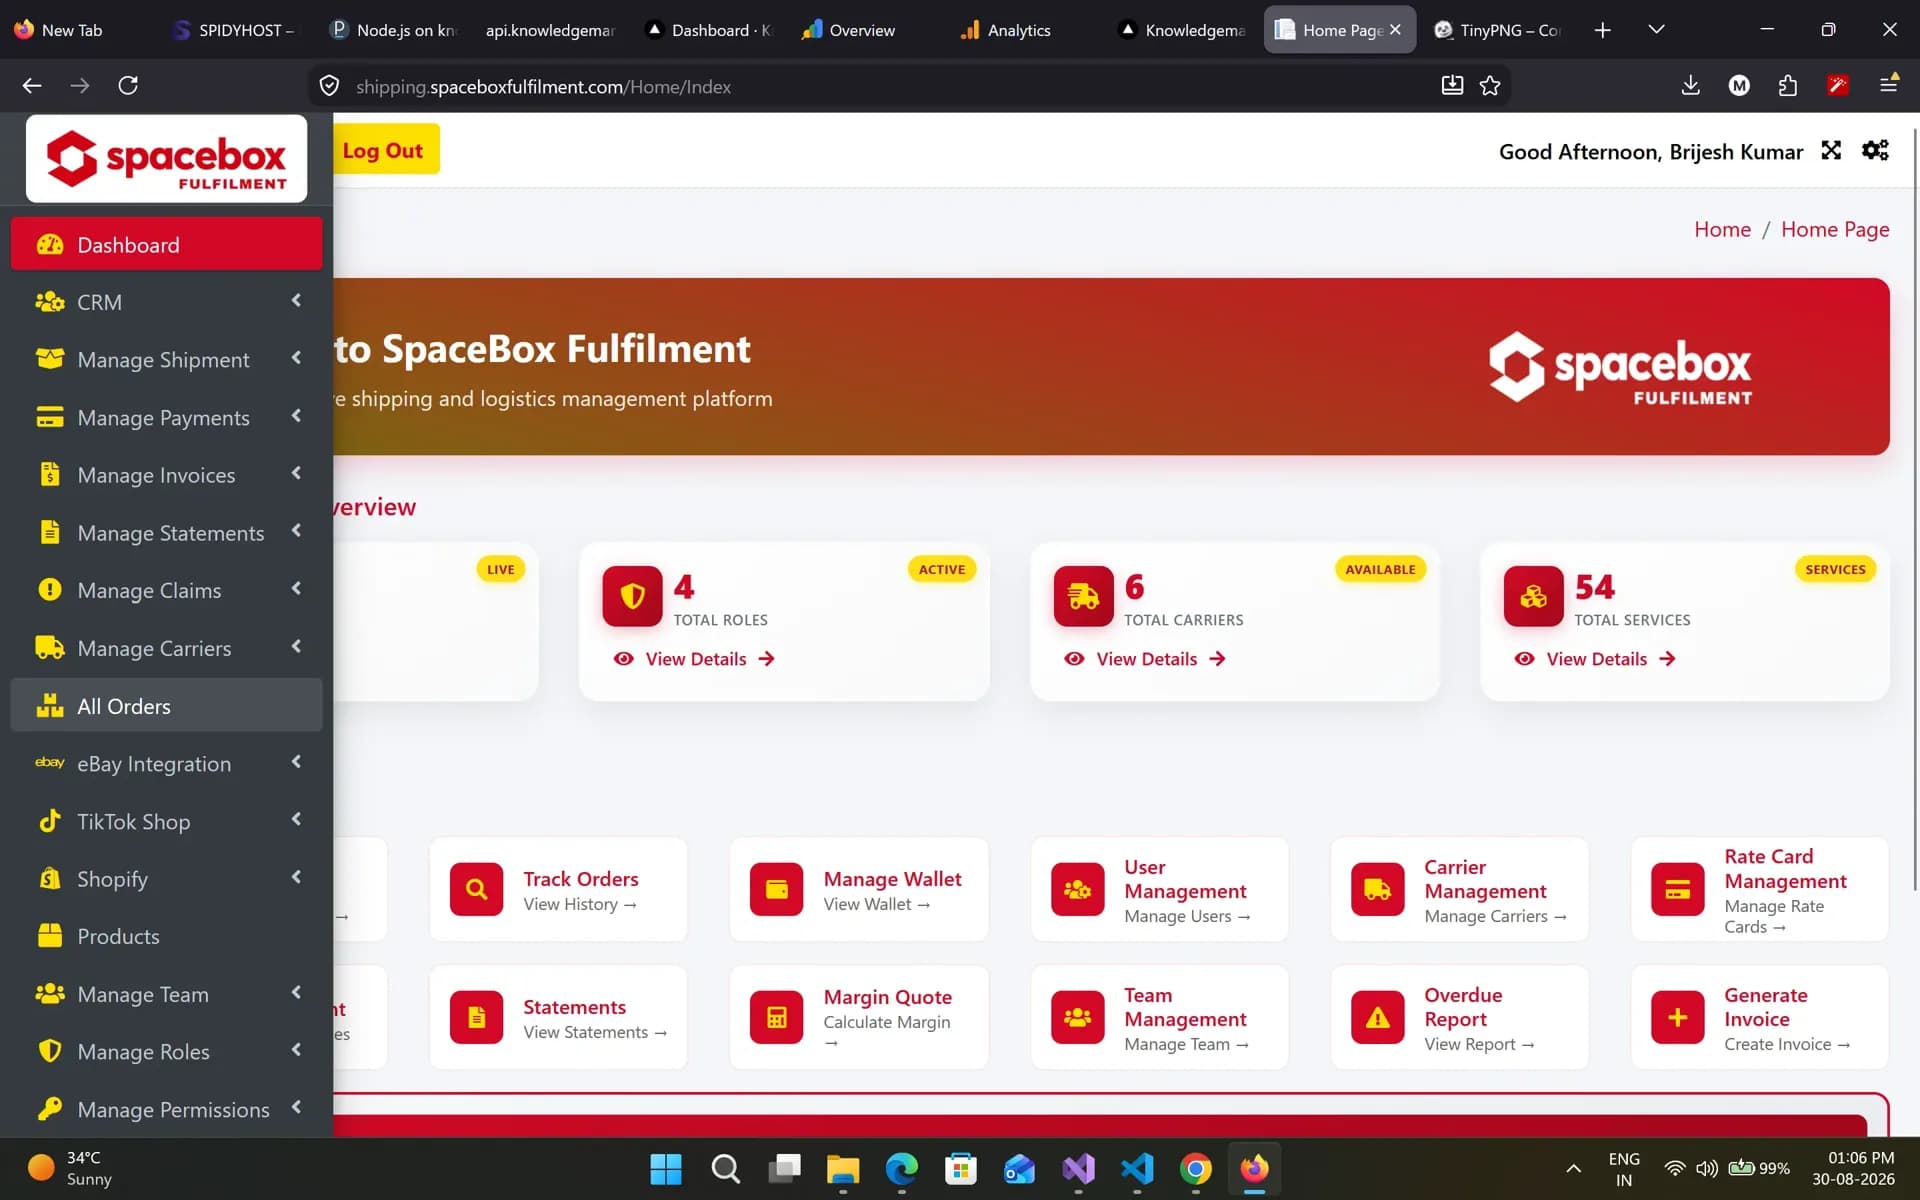This screenshot has height=1200, width=1920.
Task: Click the Track Orders search icon
Action: click(x=476, y=889)
